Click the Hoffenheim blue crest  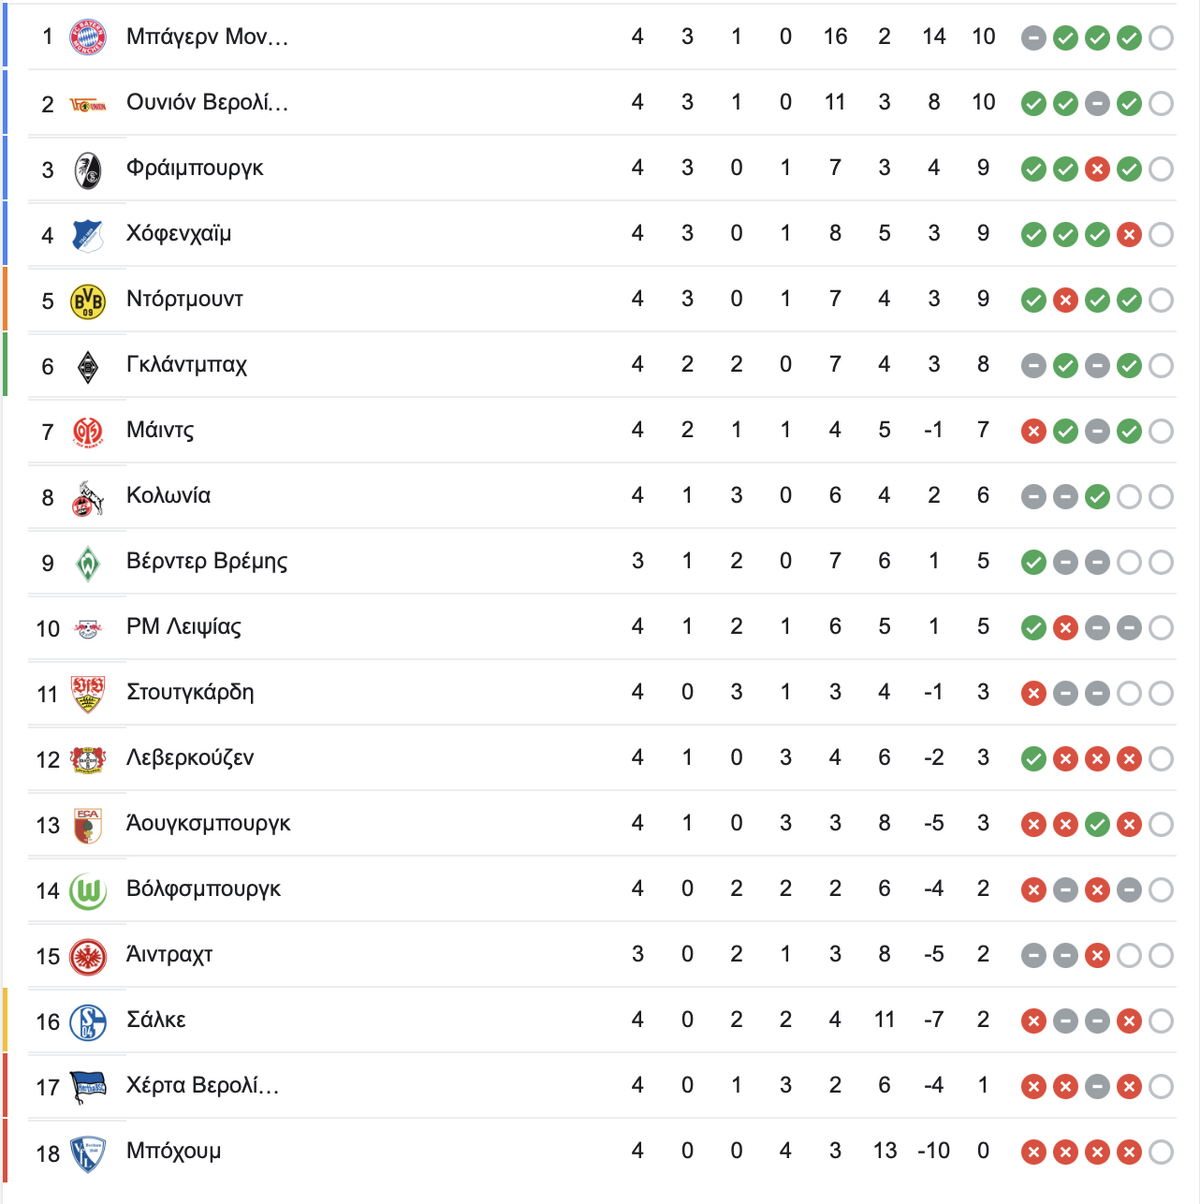[x=88, y=235]
